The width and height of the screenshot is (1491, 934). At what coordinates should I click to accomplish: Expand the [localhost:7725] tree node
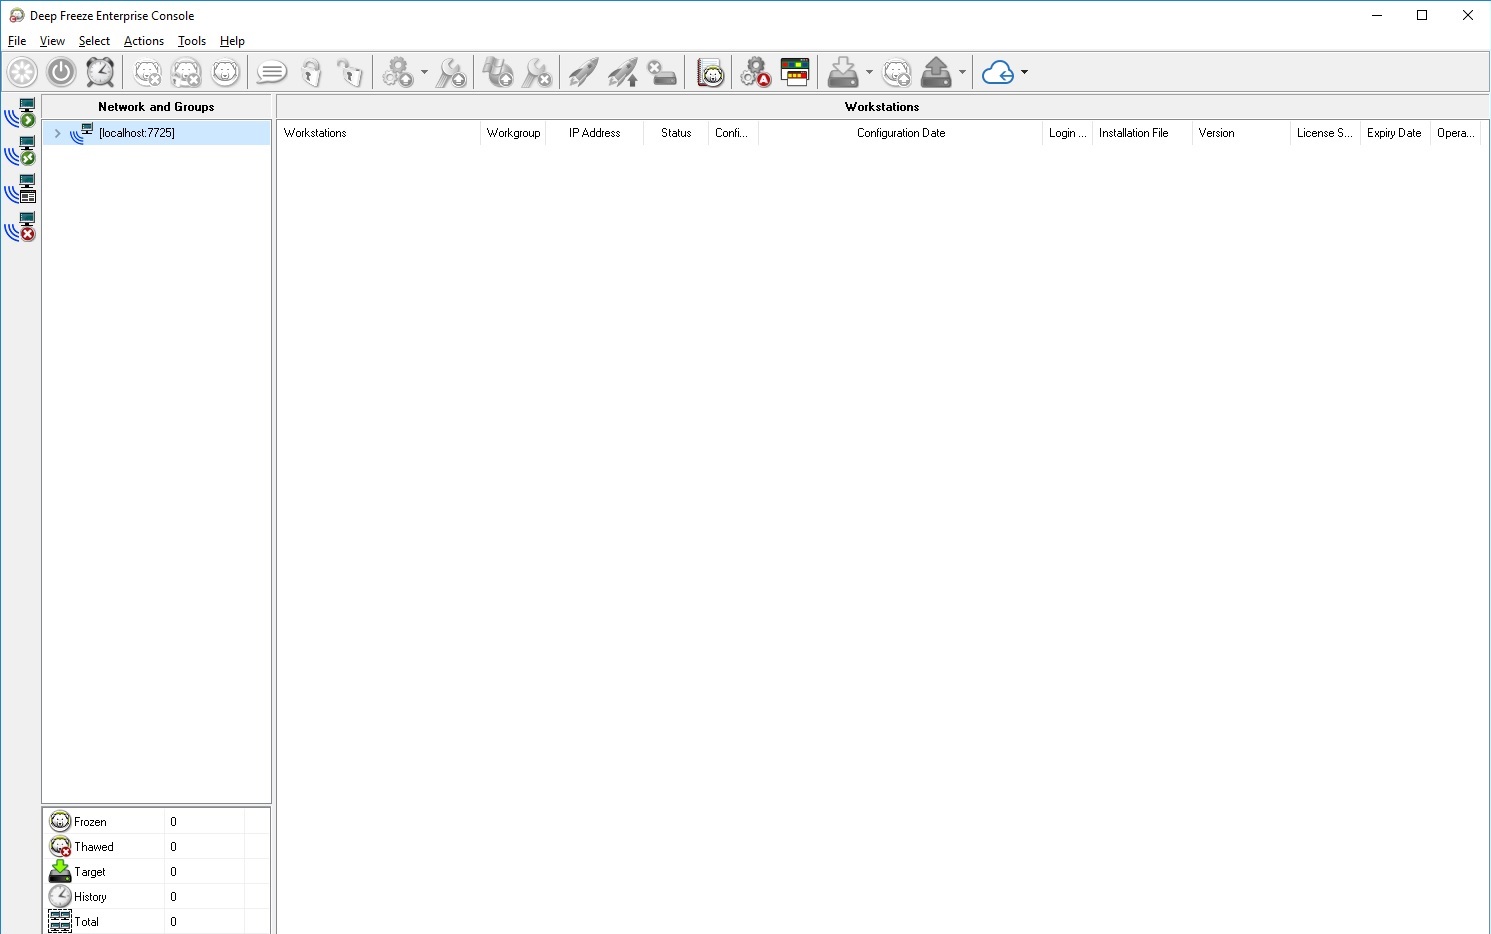pyautogui.click(x=58, y=133)
